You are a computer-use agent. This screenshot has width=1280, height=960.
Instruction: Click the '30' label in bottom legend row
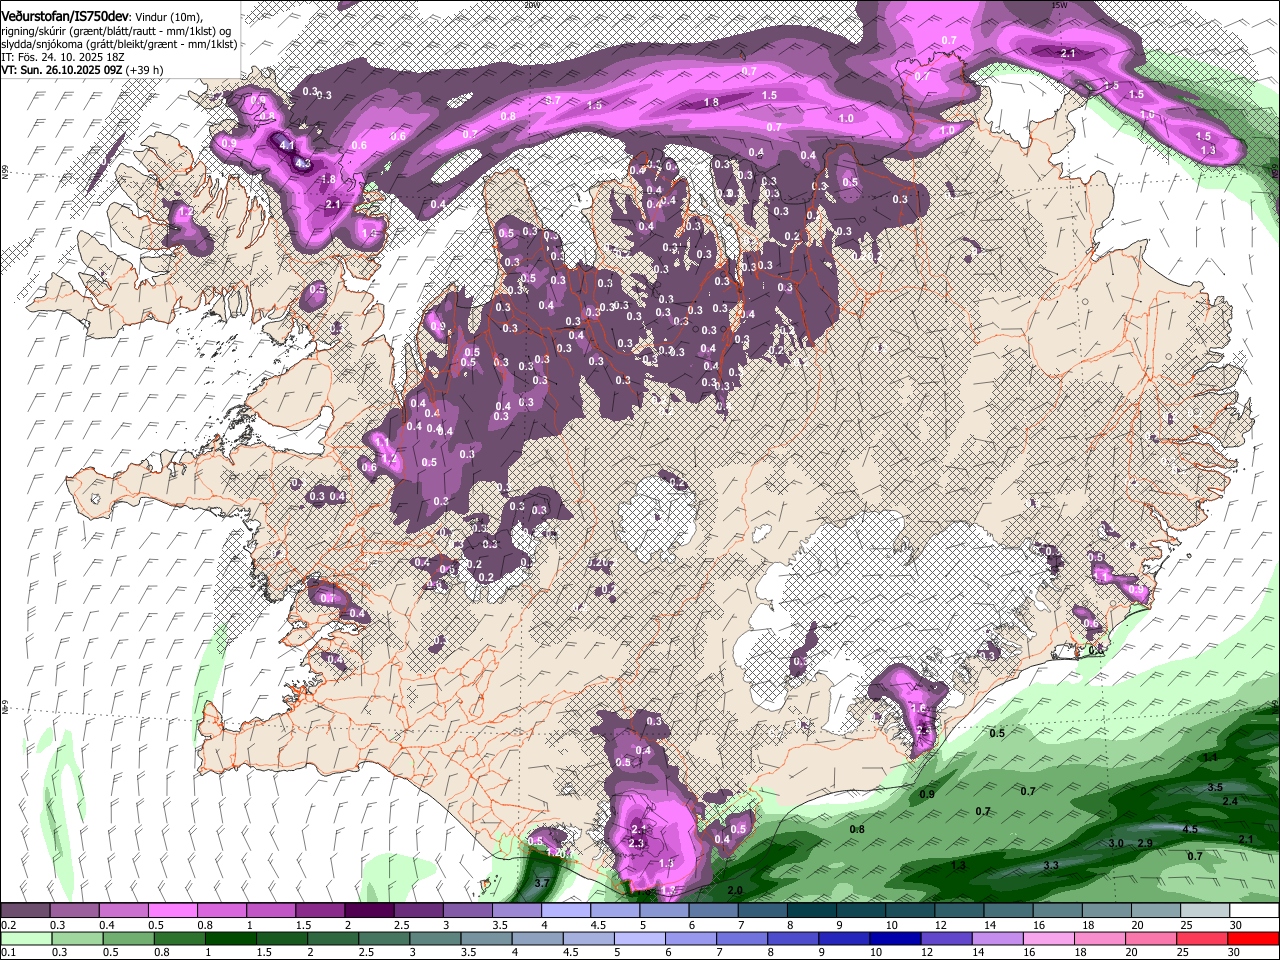tap(1235, 953)
